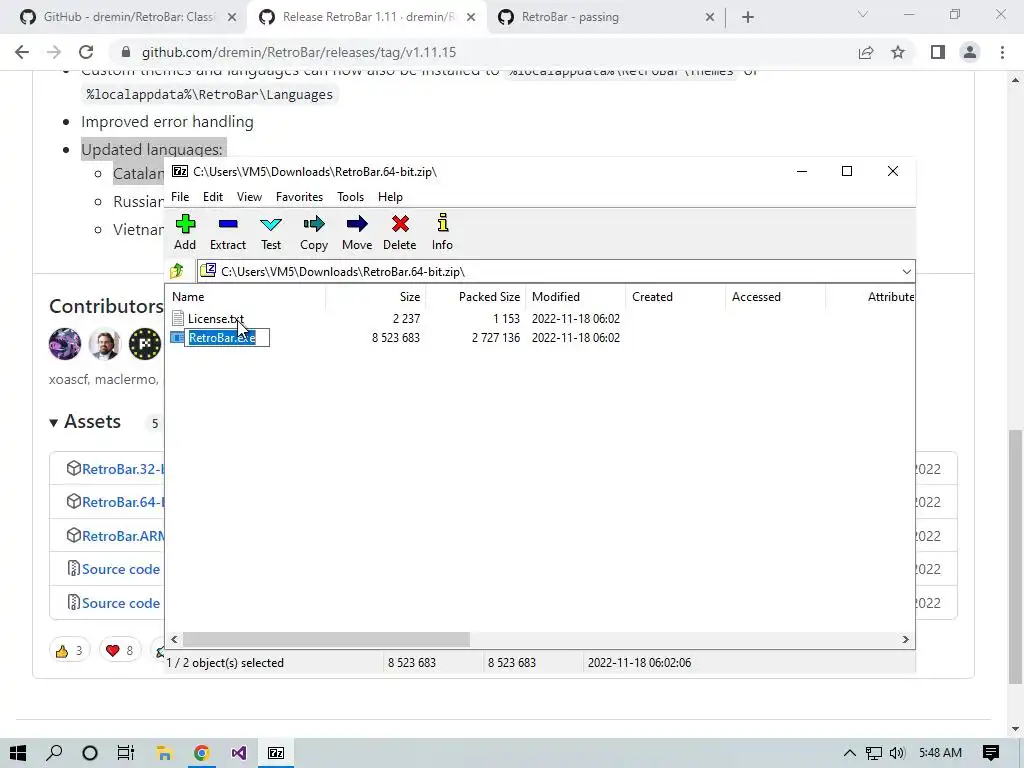Open maclermo contributor avatar

pos(104,344)
